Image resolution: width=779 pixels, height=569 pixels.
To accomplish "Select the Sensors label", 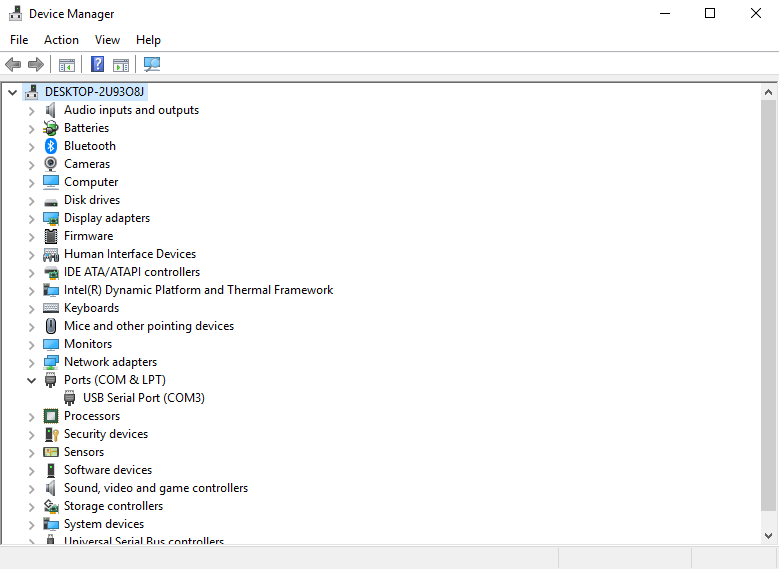I will 84,452.
